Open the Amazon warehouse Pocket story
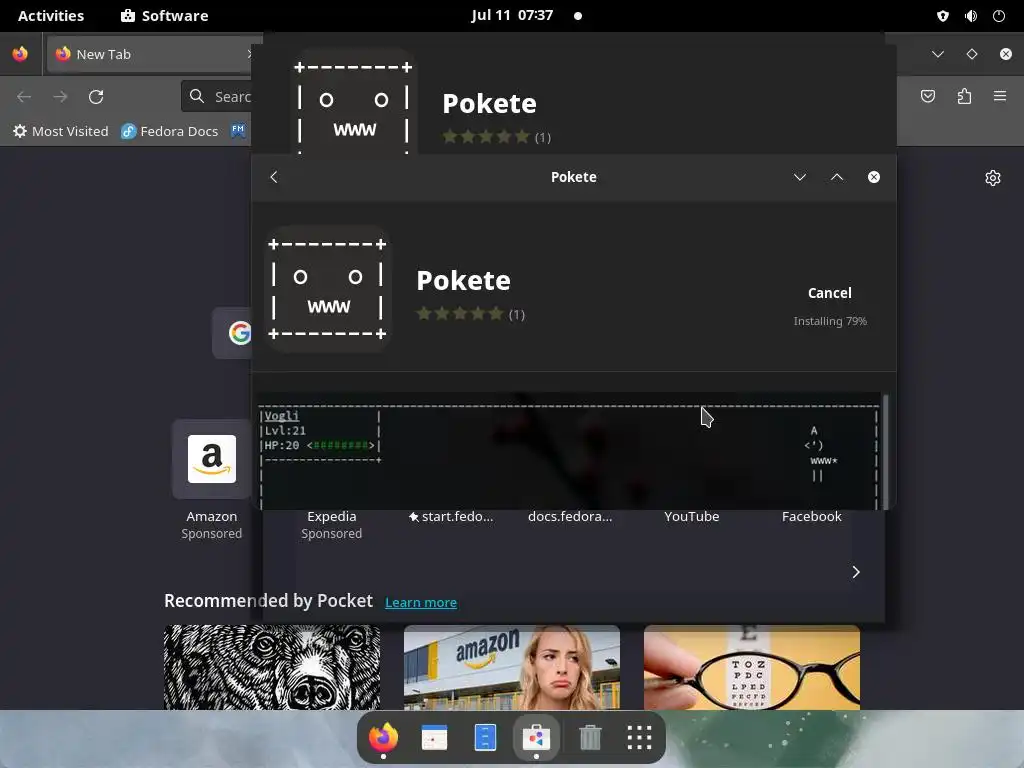 pos(511,667)
